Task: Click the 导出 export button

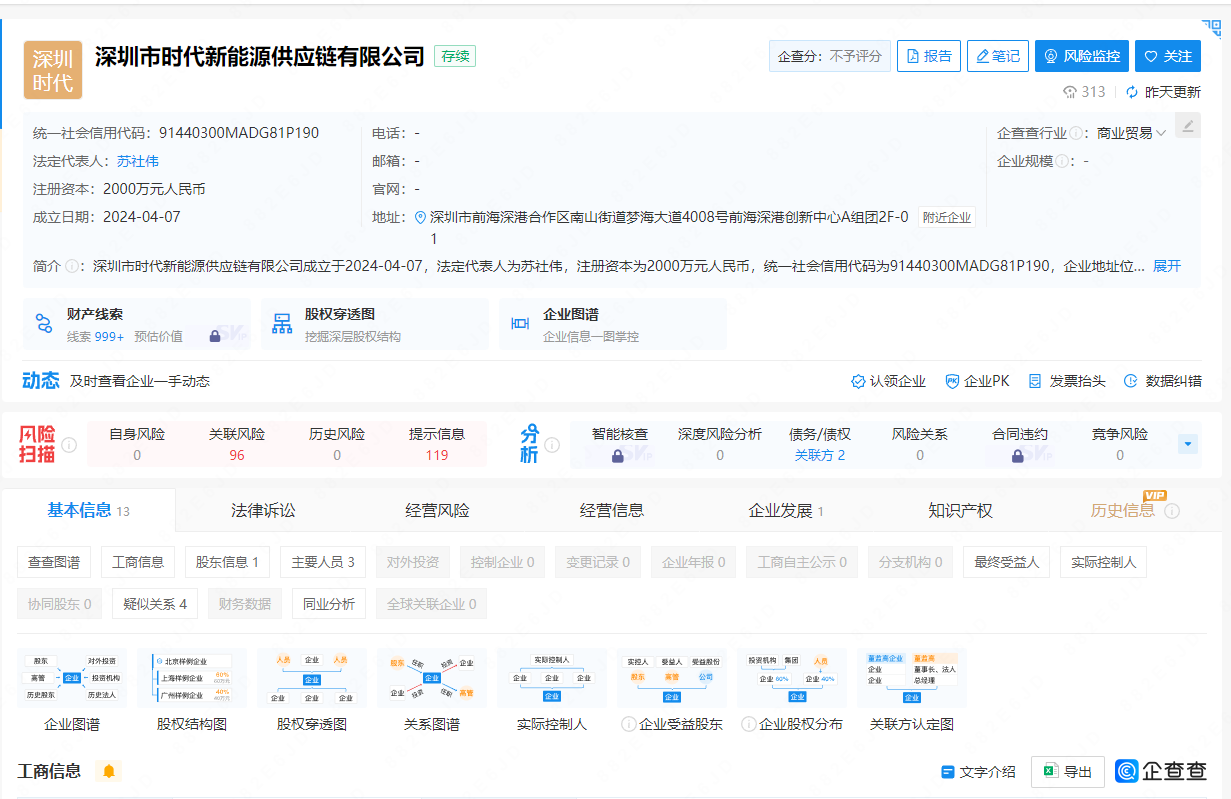Action: 1068,772
